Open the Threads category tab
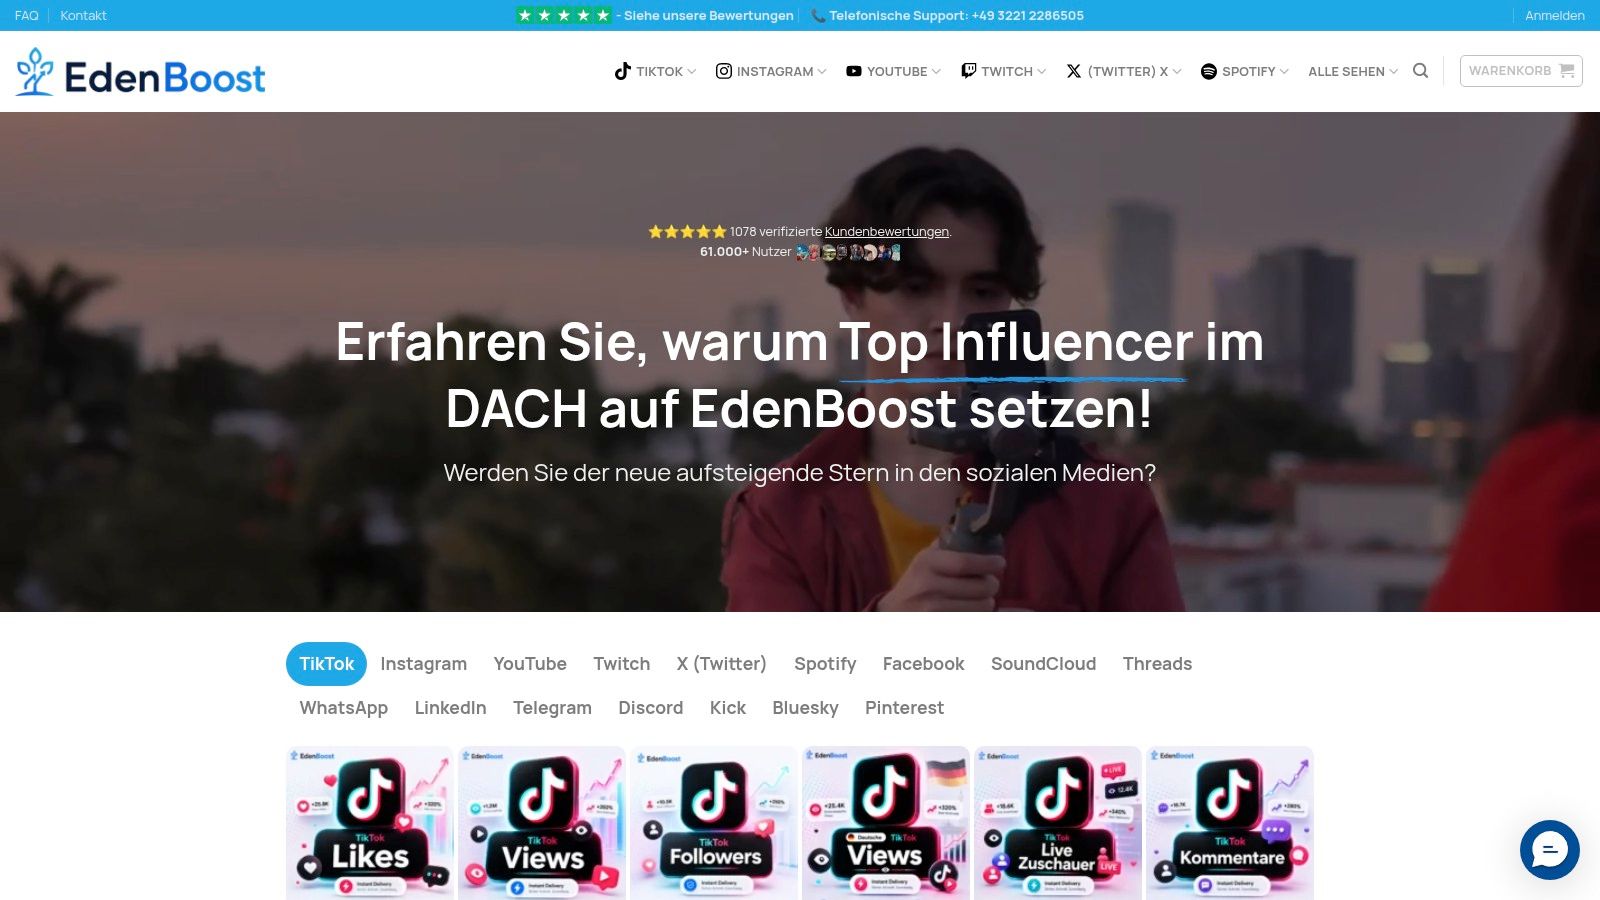 click(x=1157, y=664)
